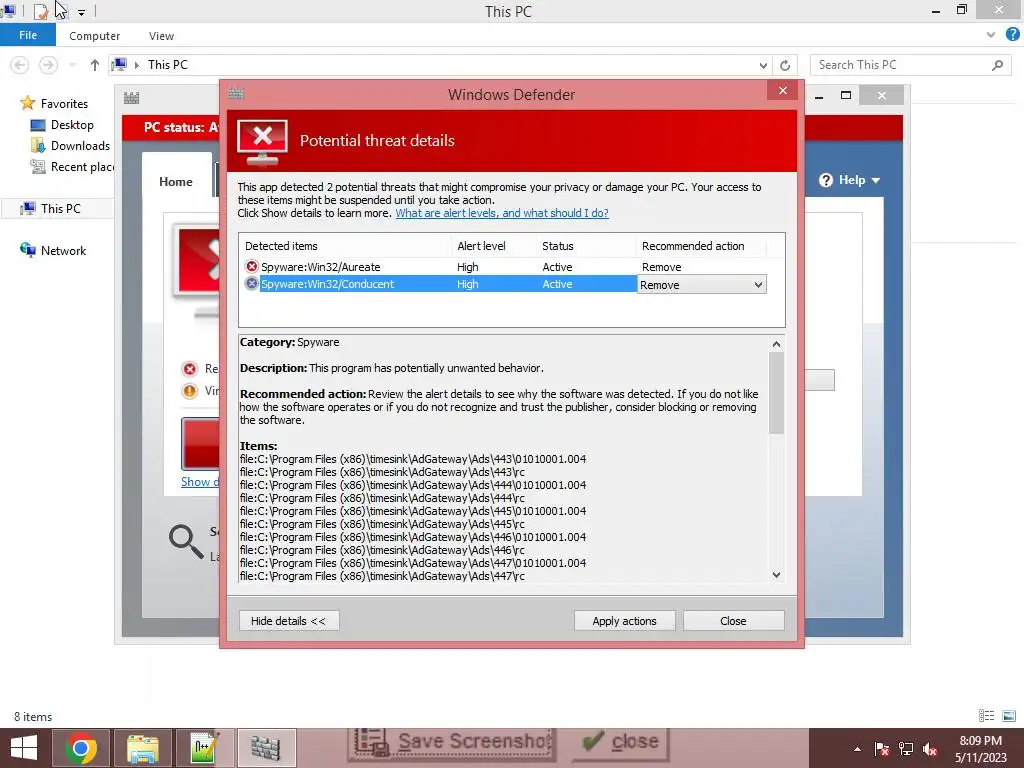Click the details pane scrollbar thumb
Screen dimensions: 1024x768
(x=776, y=392)
